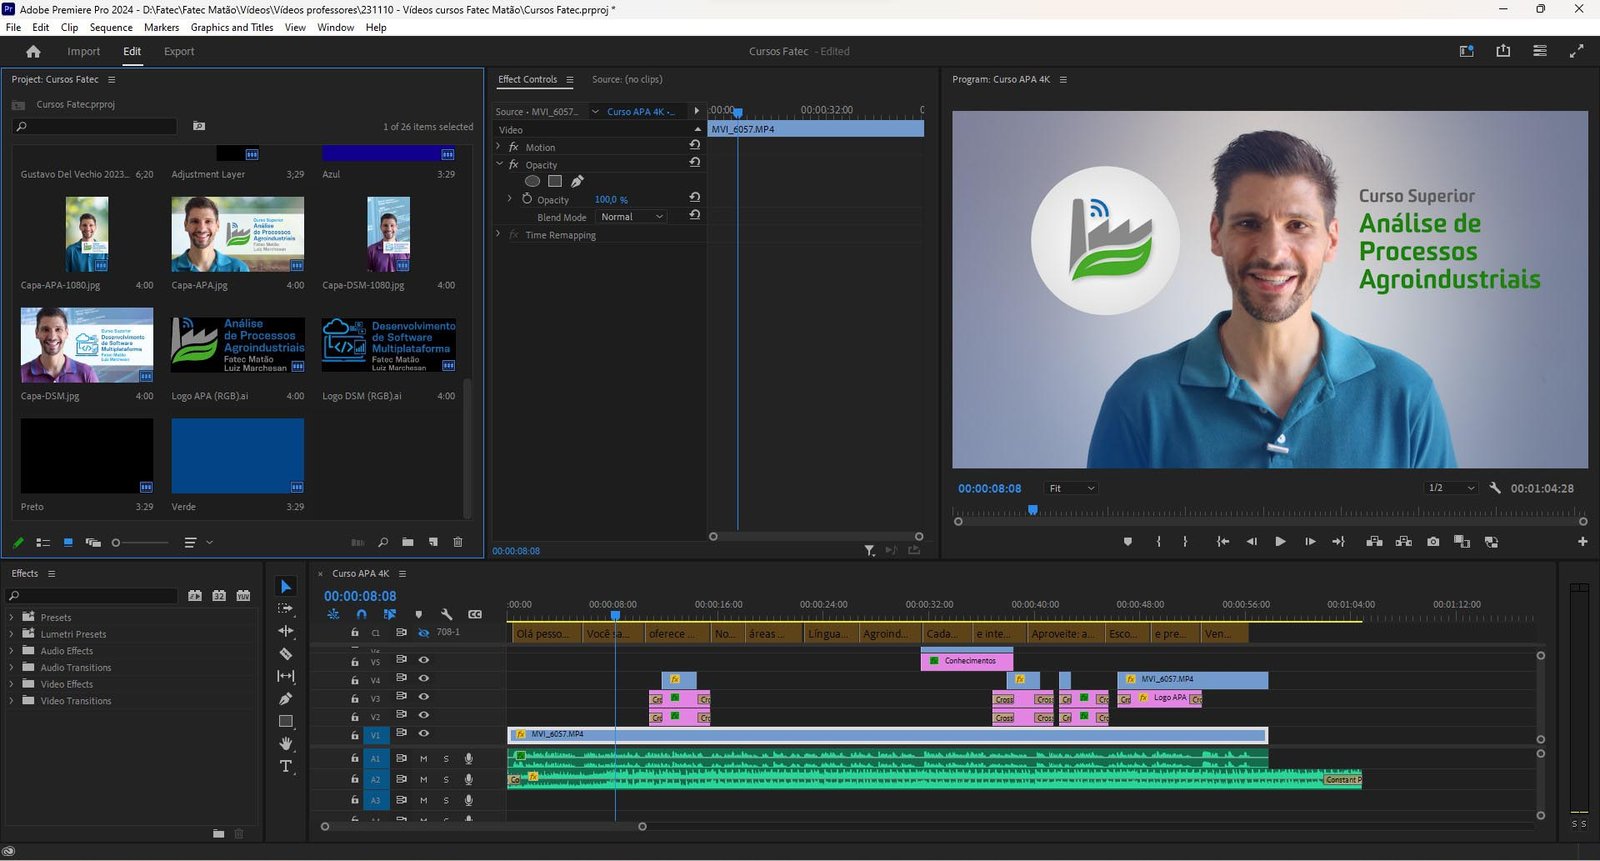The image size is (1600, 861).
Task: Click the Export Frame camera icon
Action: tap(1433, 542)
